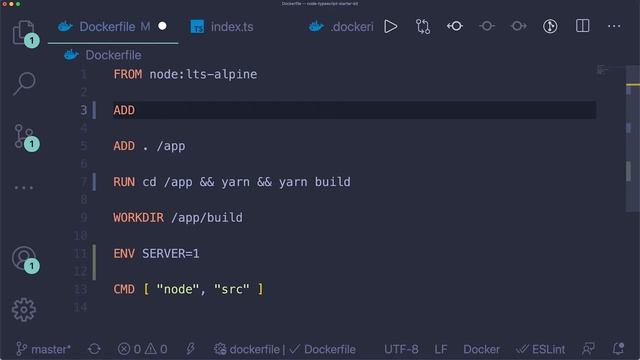Synchronize changes using the status bar sync icon
The height and width of the screenshot is (360, 640).
click(x=94, y=349)
